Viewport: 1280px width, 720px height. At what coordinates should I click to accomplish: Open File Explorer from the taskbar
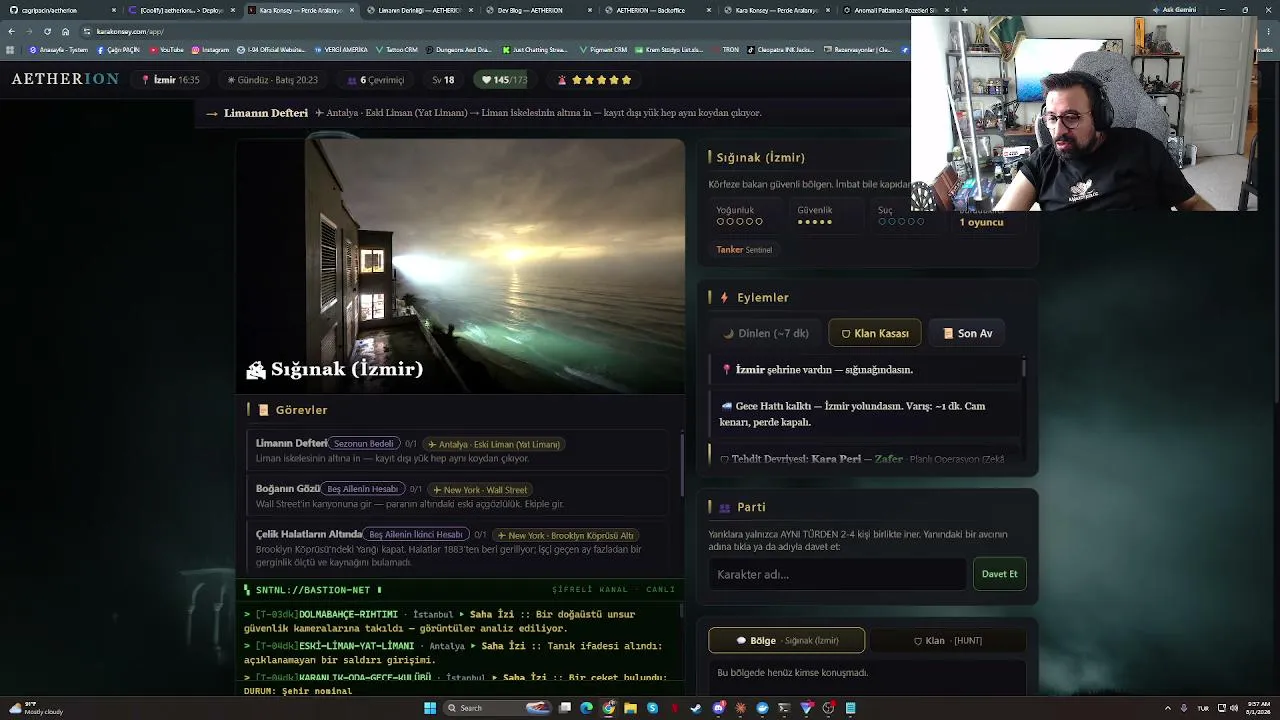pos(630,708)
